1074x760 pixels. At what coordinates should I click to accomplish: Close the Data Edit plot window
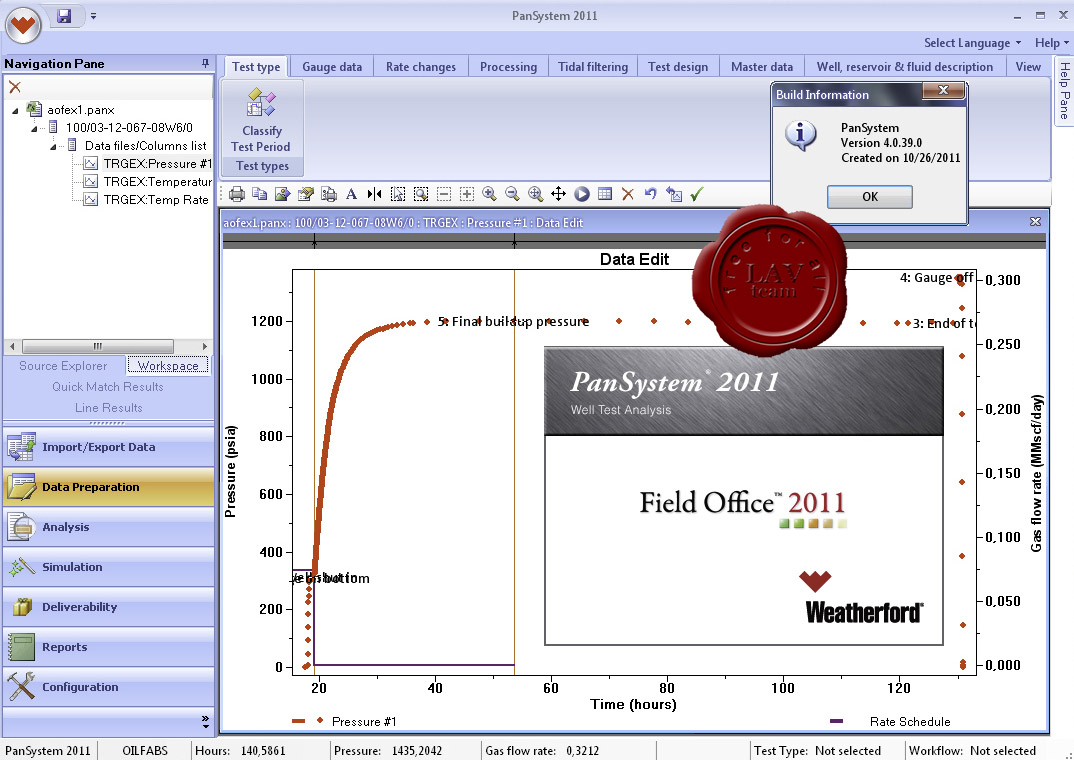click(x=1035, y=222)
